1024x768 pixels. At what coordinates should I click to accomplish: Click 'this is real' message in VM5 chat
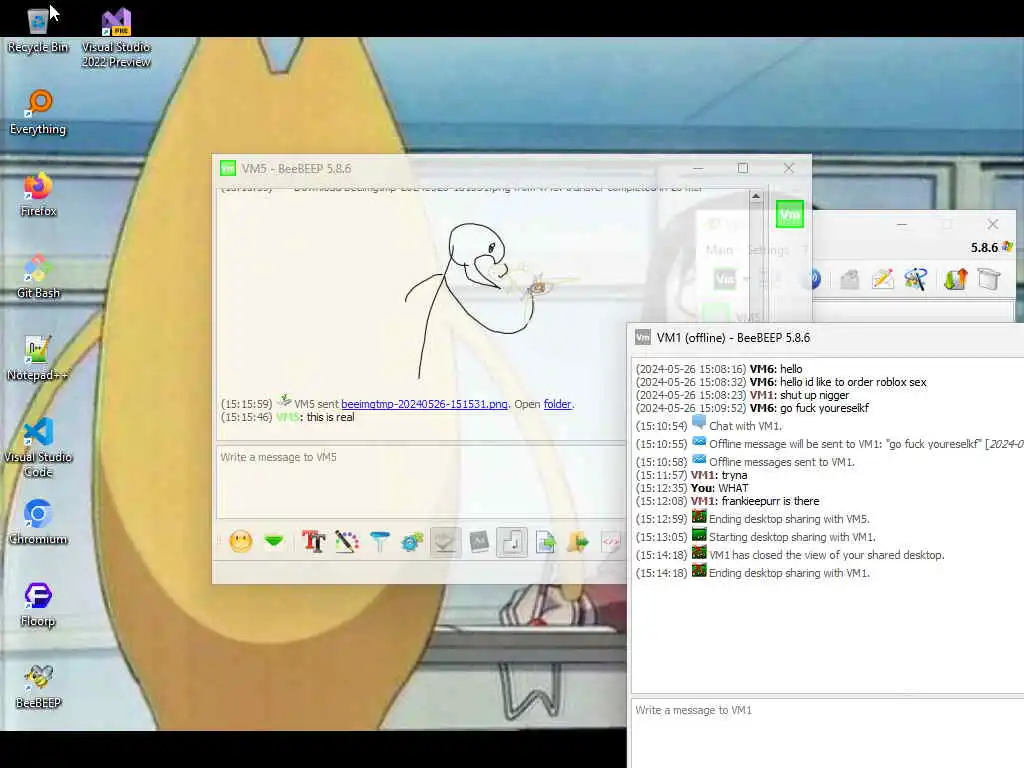[330, 417]
